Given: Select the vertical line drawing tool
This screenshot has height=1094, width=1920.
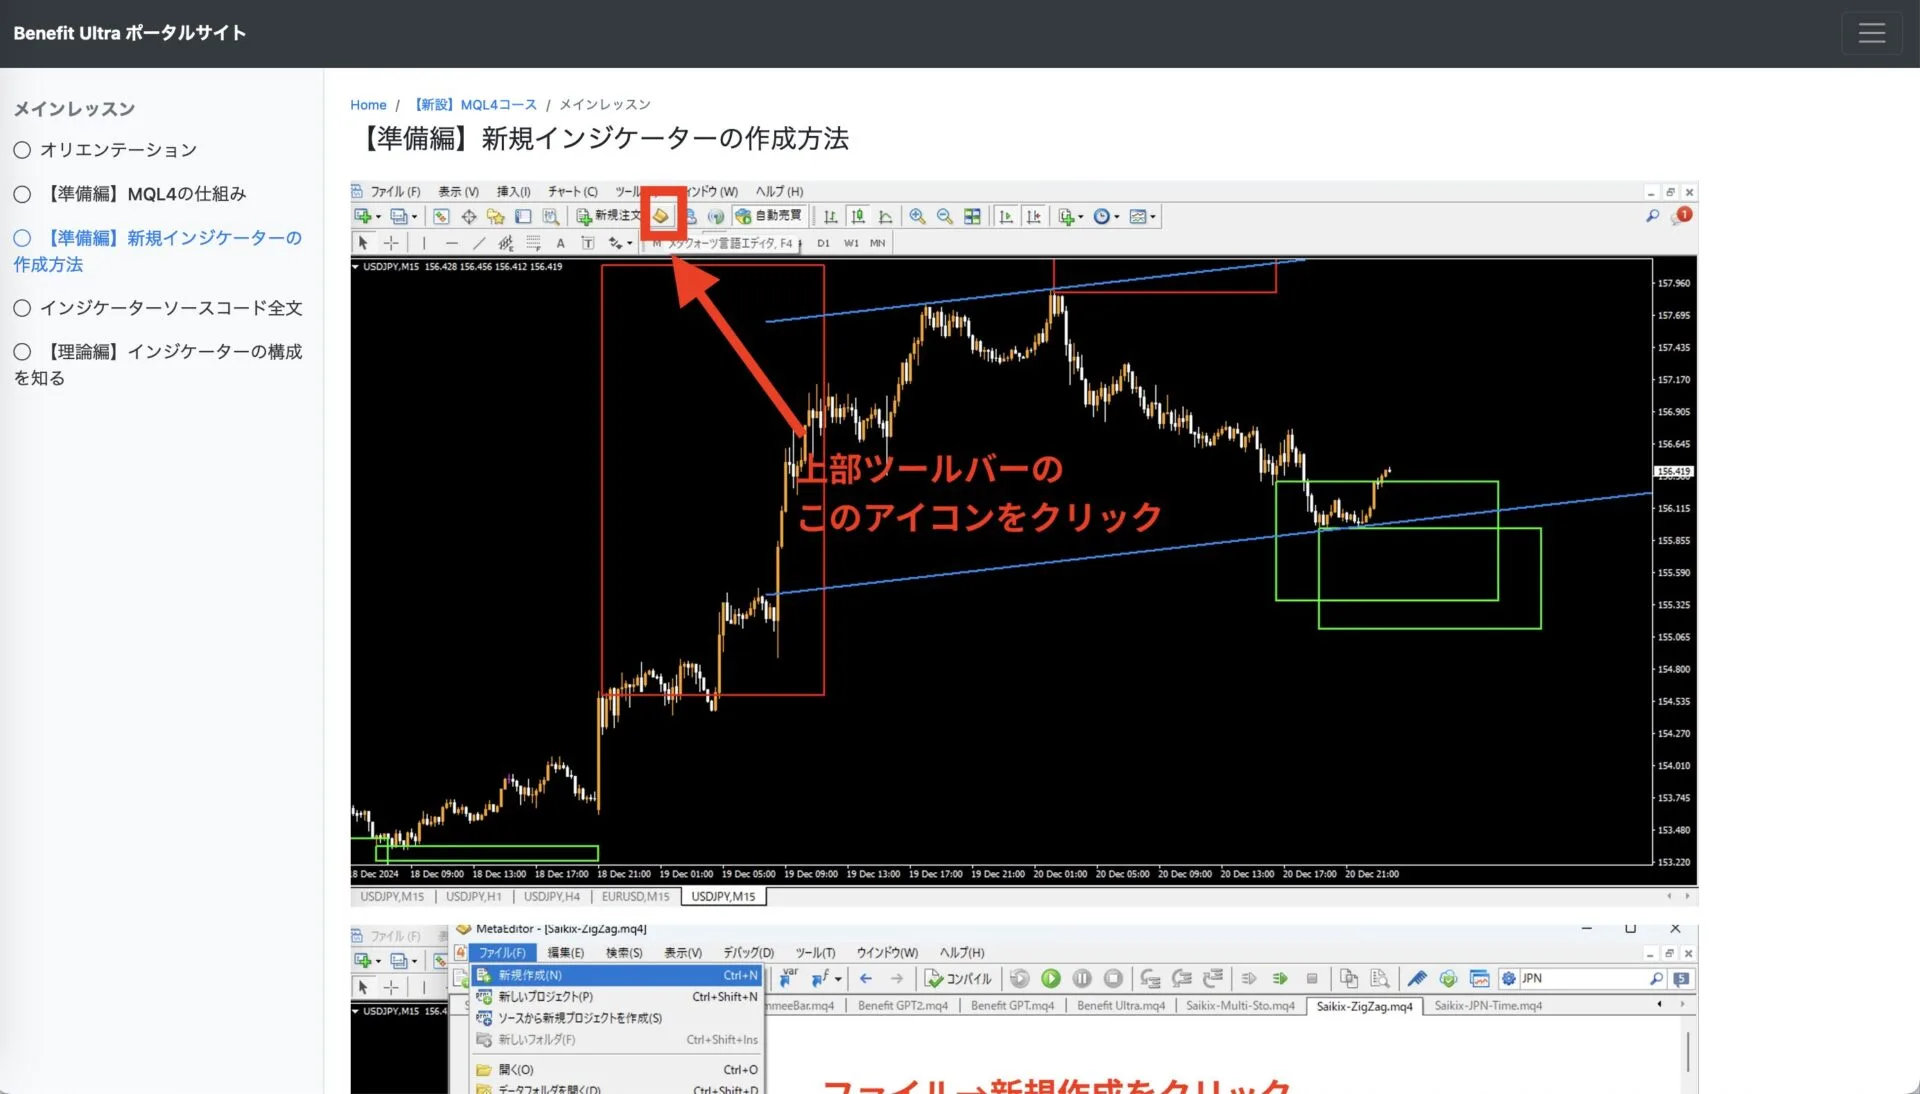Looking at the screenshot, I should pos(425,243).
